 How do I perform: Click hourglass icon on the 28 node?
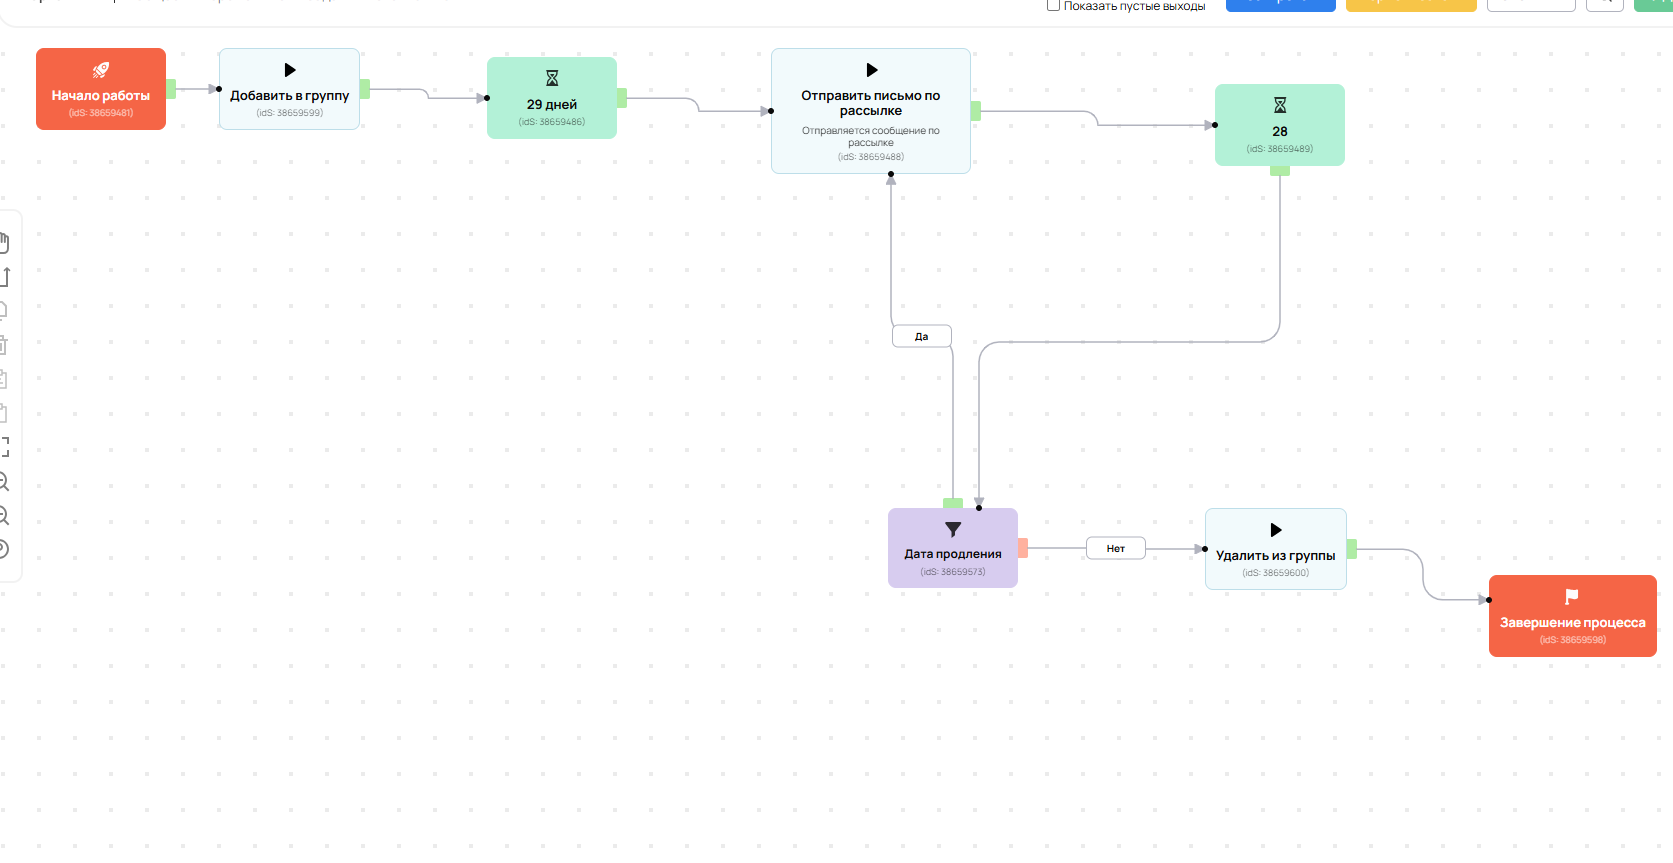(x=1280, y=105)
